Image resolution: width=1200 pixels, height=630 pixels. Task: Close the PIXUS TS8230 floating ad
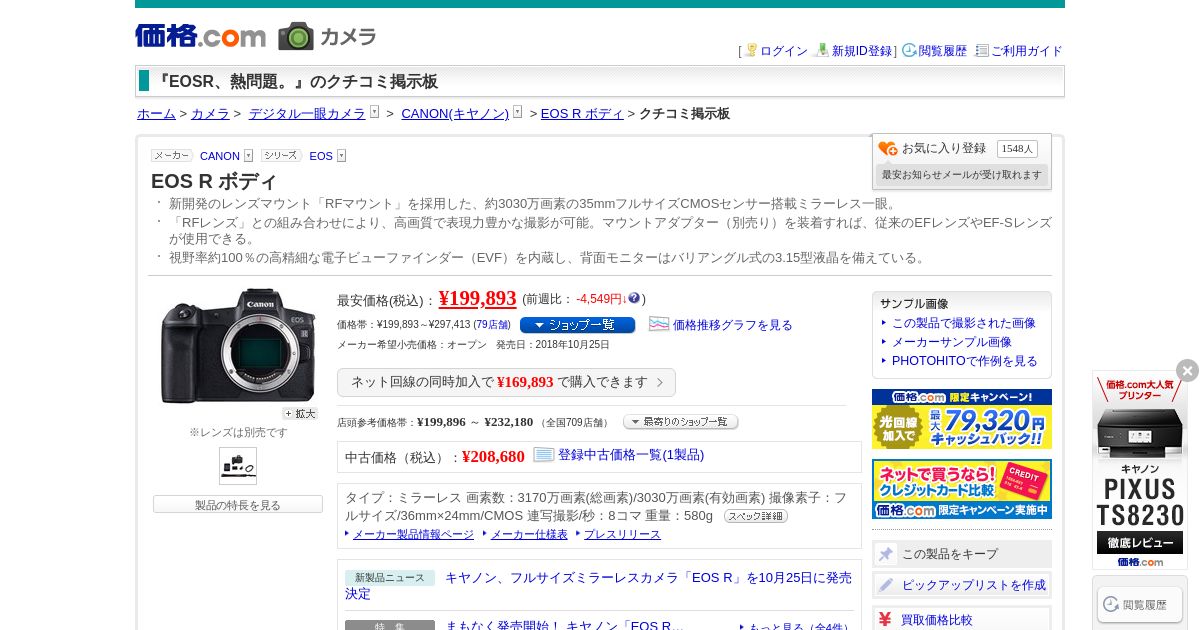(1187, 371)
